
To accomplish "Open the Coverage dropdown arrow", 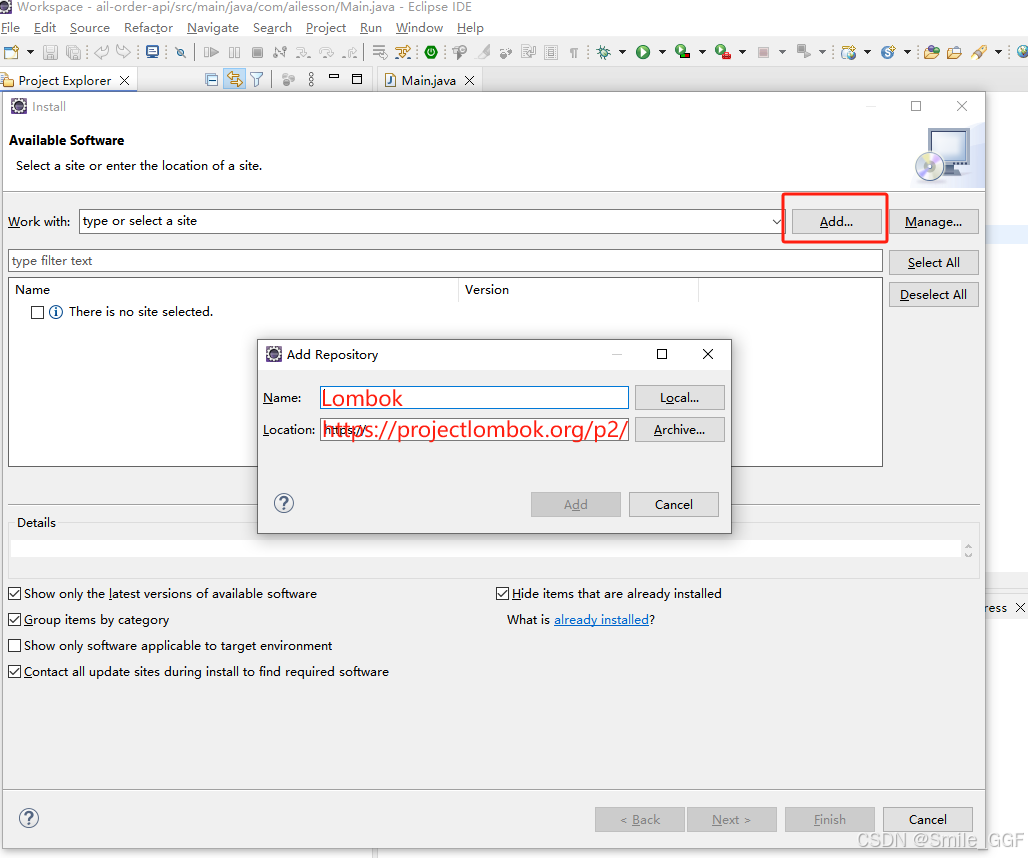I will point(702,52).
